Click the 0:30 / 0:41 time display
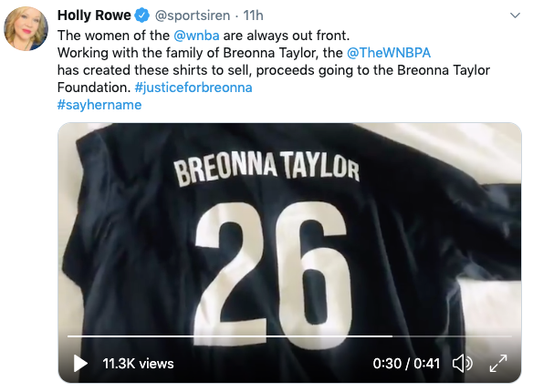533x392 pixels. click(x=406, y=364)
